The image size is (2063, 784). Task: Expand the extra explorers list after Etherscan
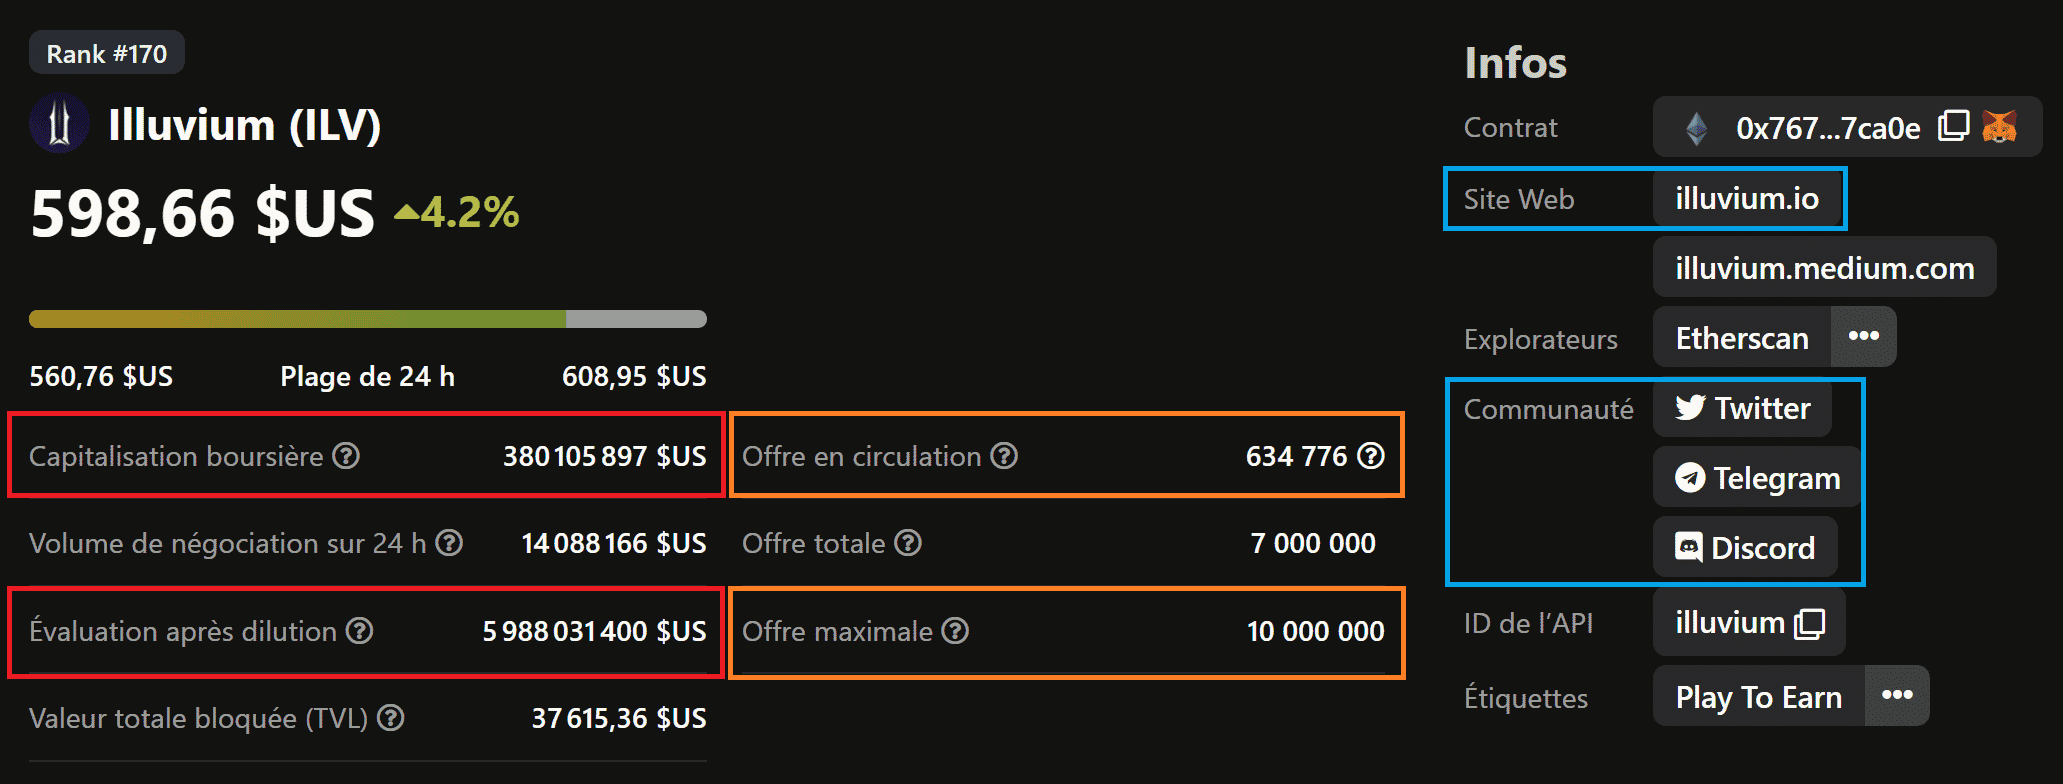point(1863,337)
